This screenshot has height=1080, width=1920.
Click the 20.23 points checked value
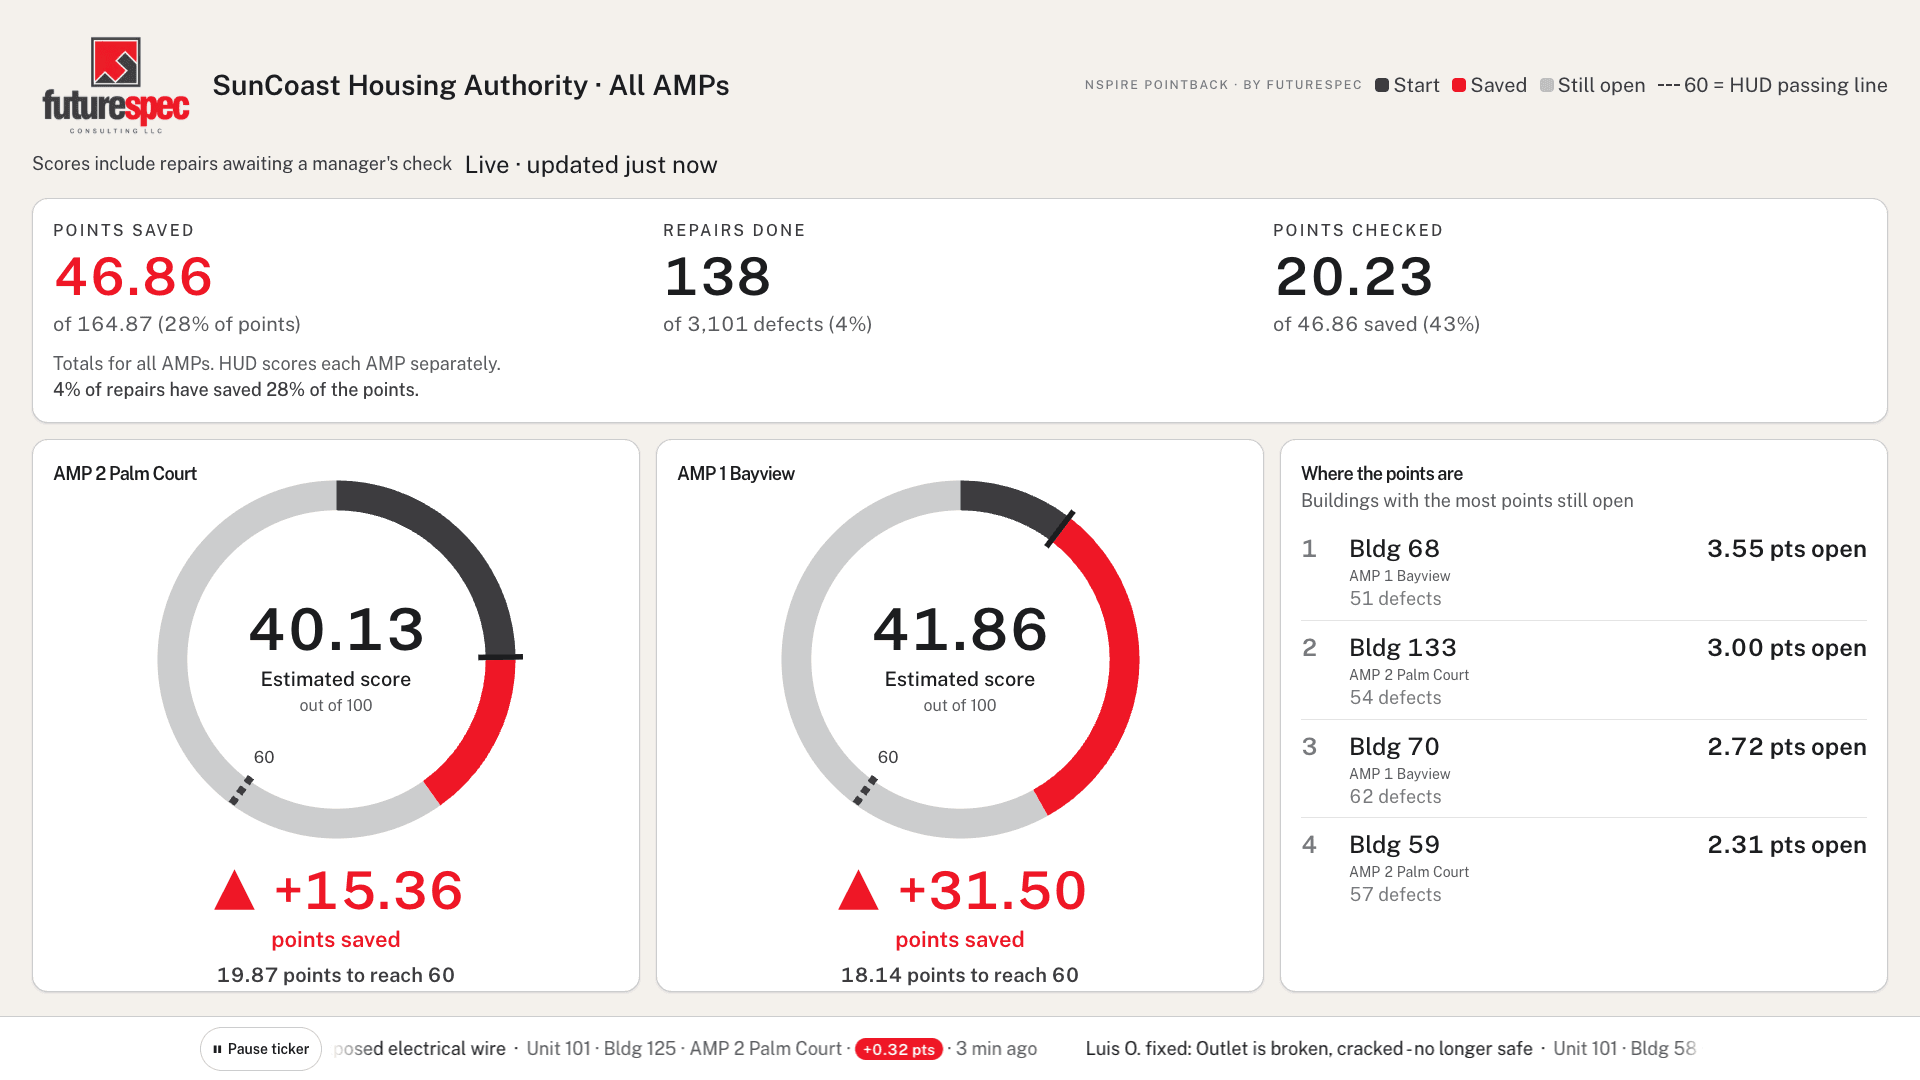click(1354, 277)
